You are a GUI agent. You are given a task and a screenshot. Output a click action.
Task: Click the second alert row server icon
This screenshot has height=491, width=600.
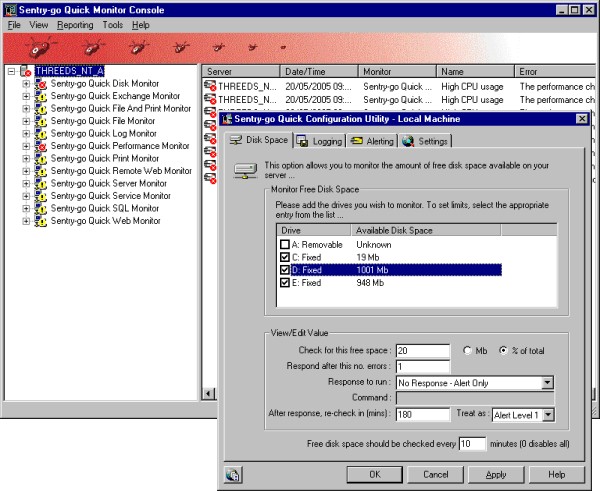click(x=210, y=100)
